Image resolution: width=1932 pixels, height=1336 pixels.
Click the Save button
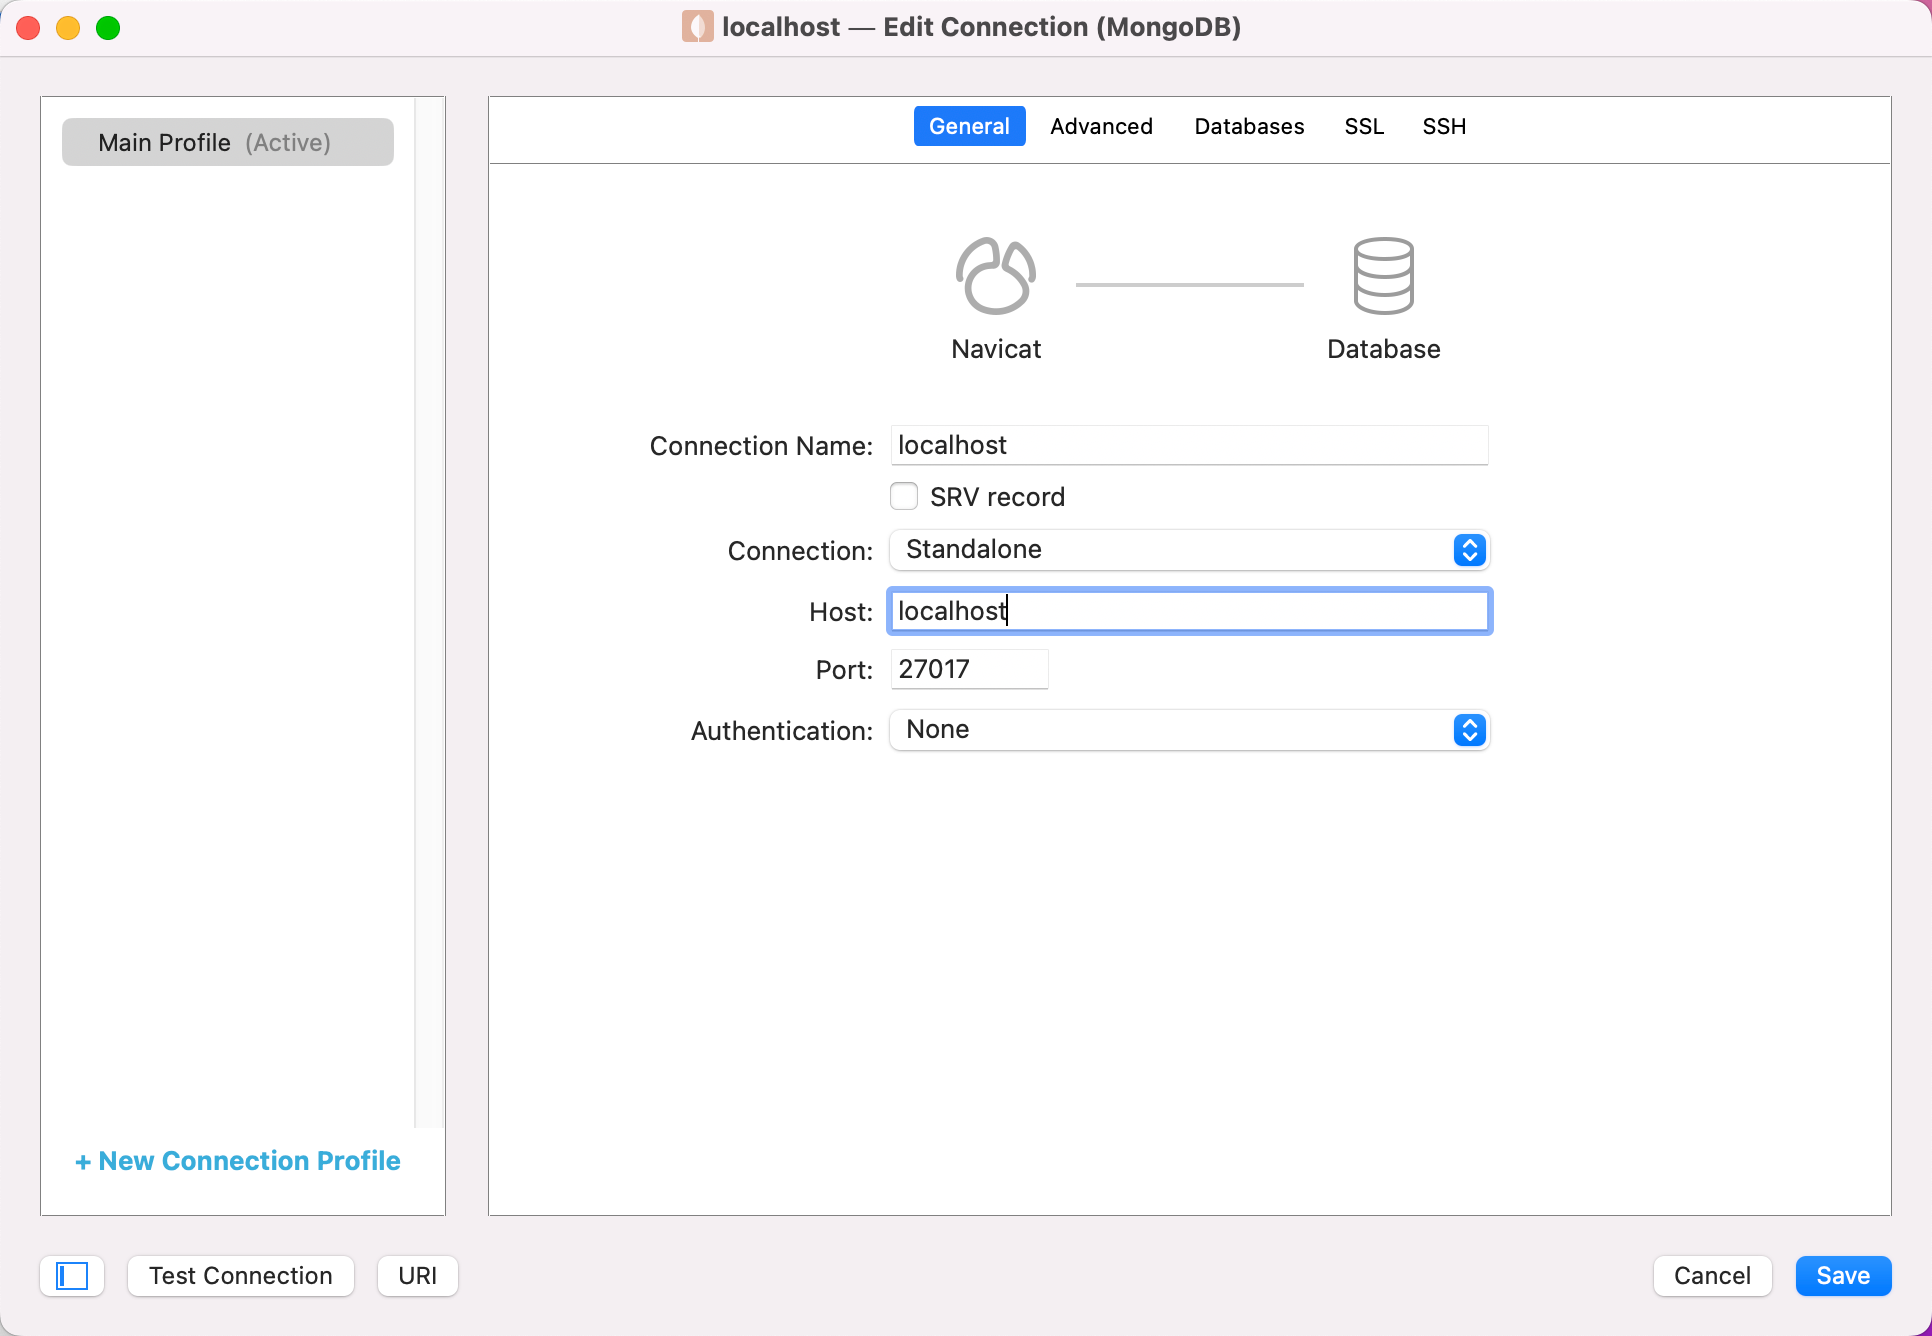(x=1842, y=1276)
